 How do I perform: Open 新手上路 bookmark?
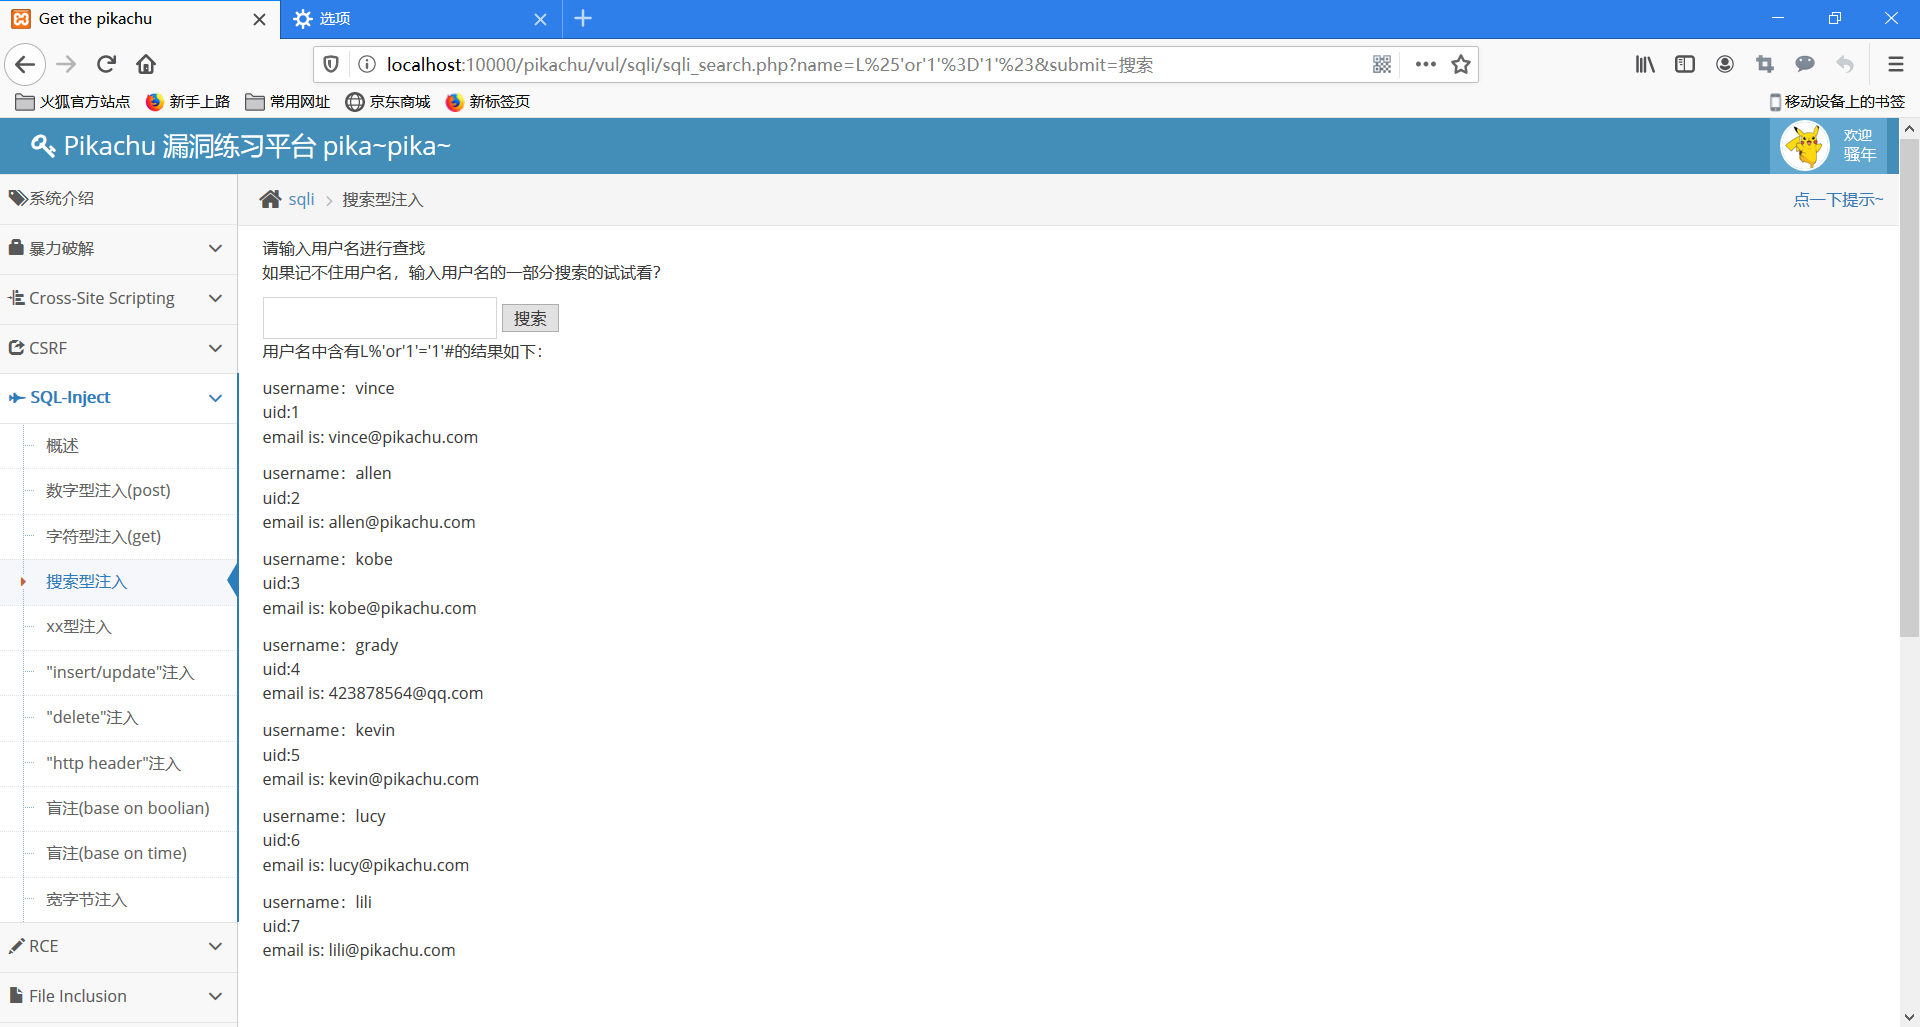(x=188, y=101)
